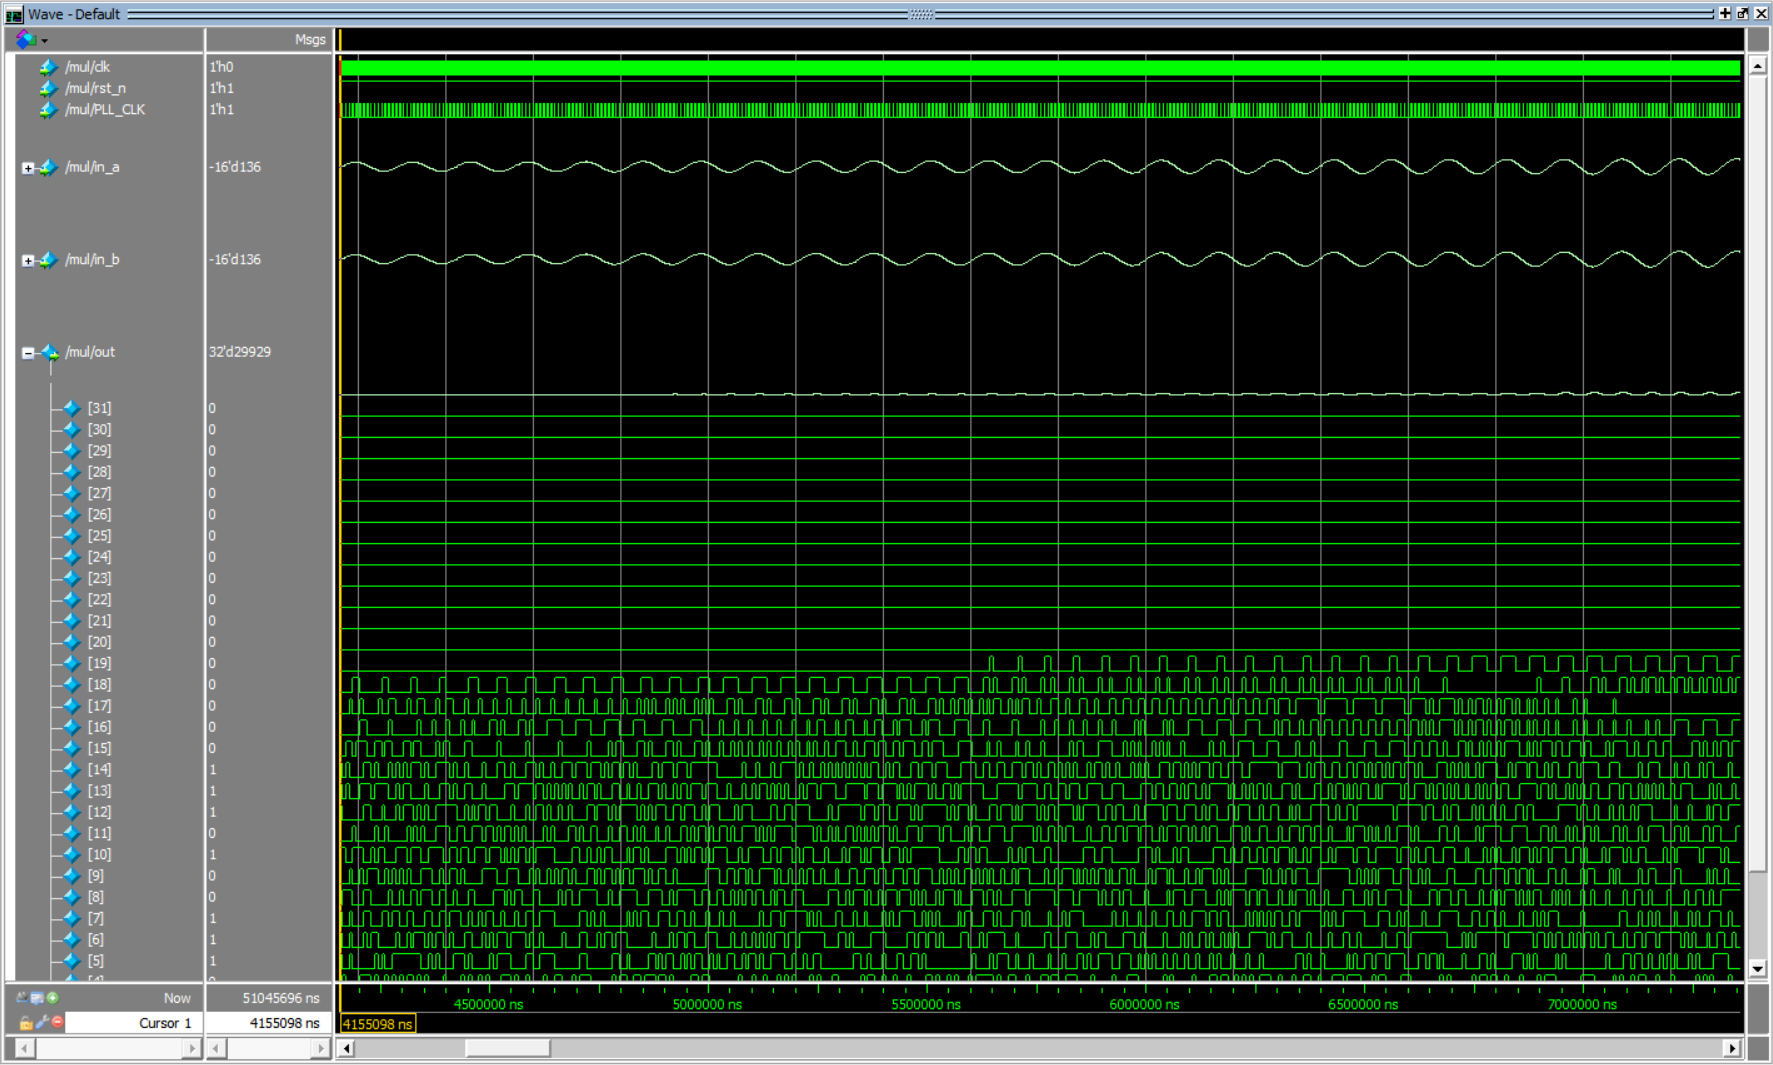The image size is (1773, 1065).
Task: Click waveform scrollbar left arrow
Action: [347, 1048]
